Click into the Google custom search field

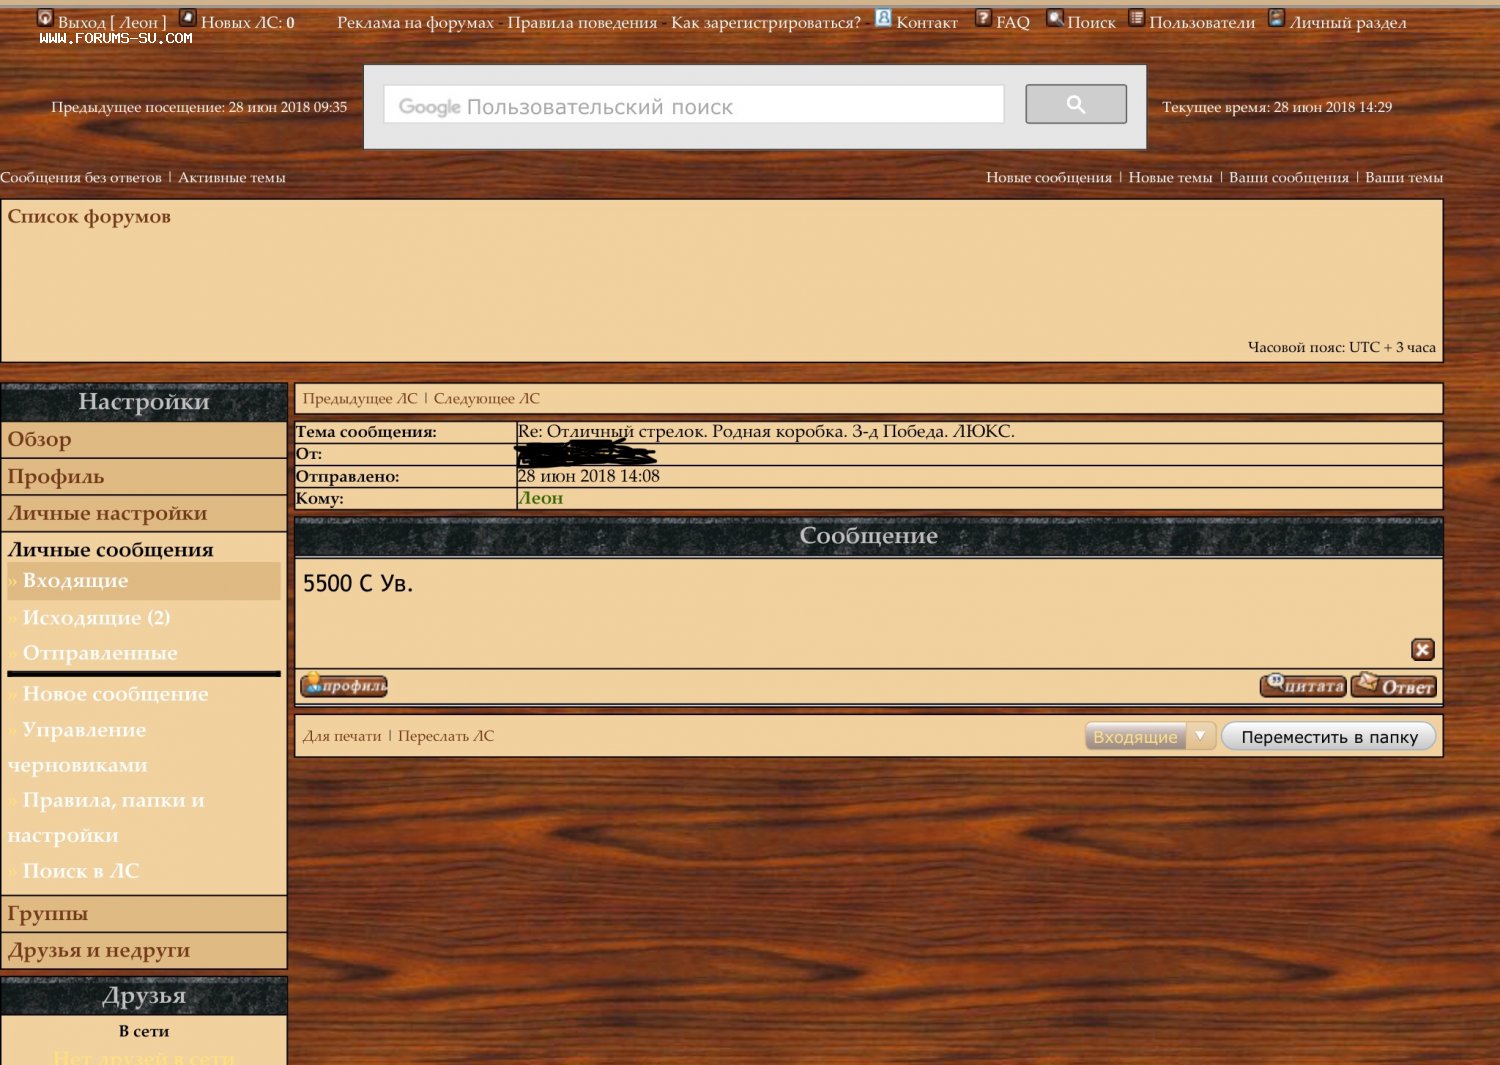pyautogui.click(x=693, y=105)
